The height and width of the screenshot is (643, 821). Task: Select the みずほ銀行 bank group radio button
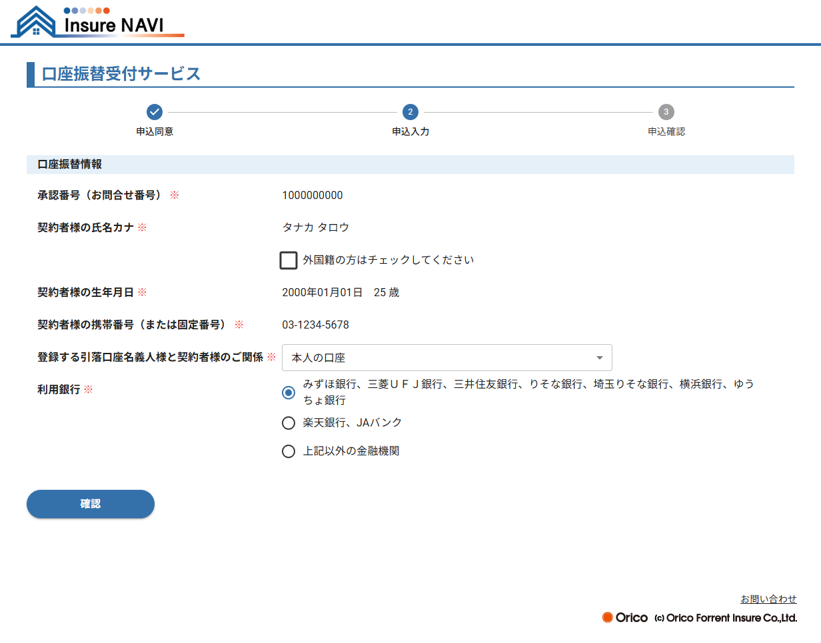[289, 392]
